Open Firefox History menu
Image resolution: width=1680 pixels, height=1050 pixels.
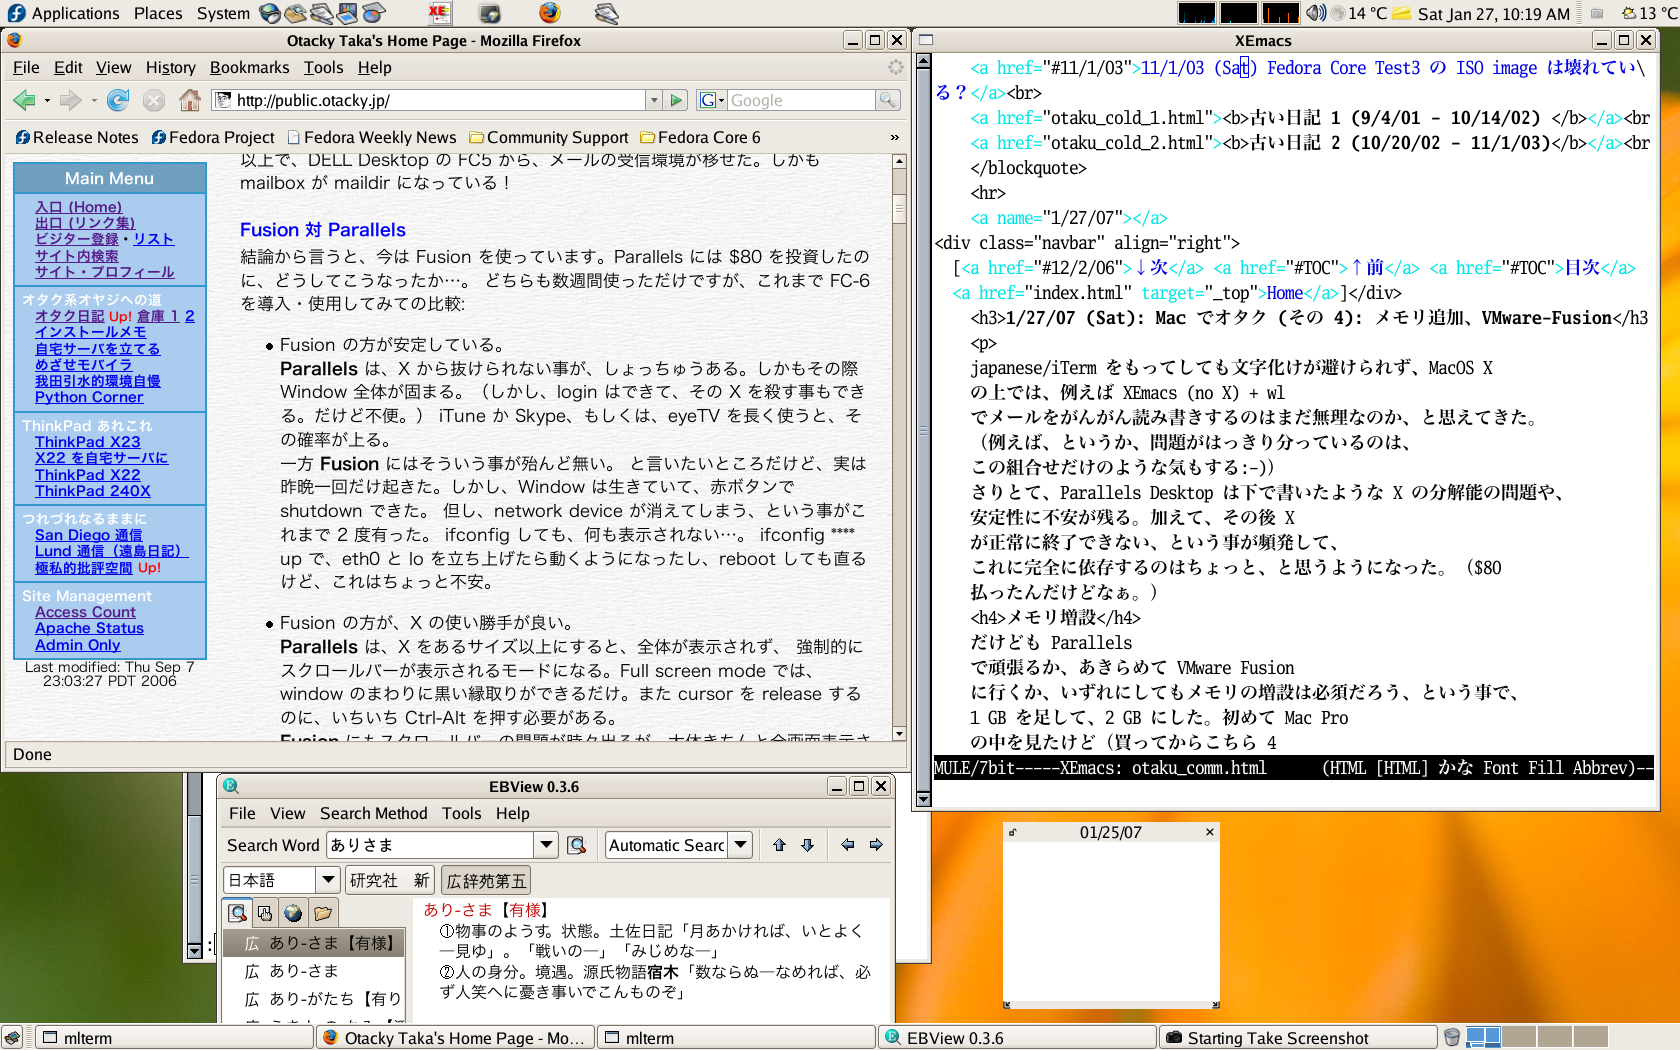point(171,67)
